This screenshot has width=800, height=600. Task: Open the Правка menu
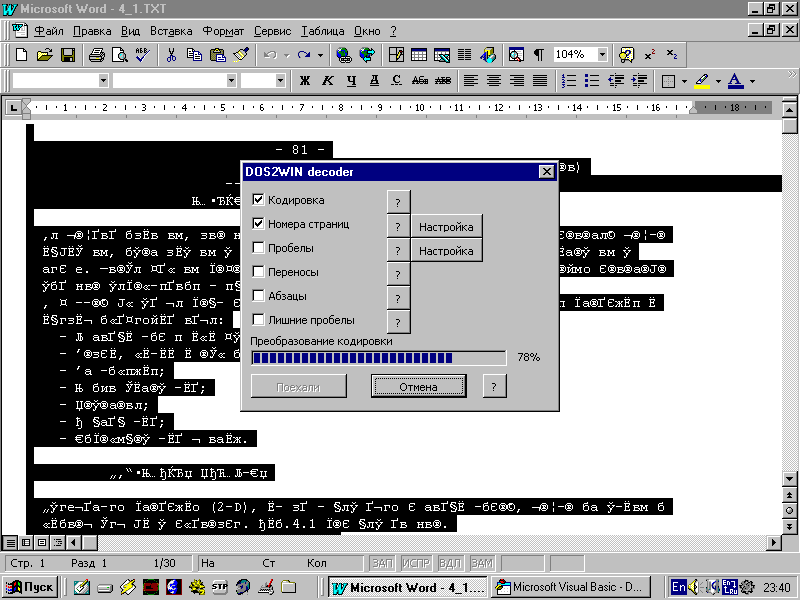(x=92, y=31)
